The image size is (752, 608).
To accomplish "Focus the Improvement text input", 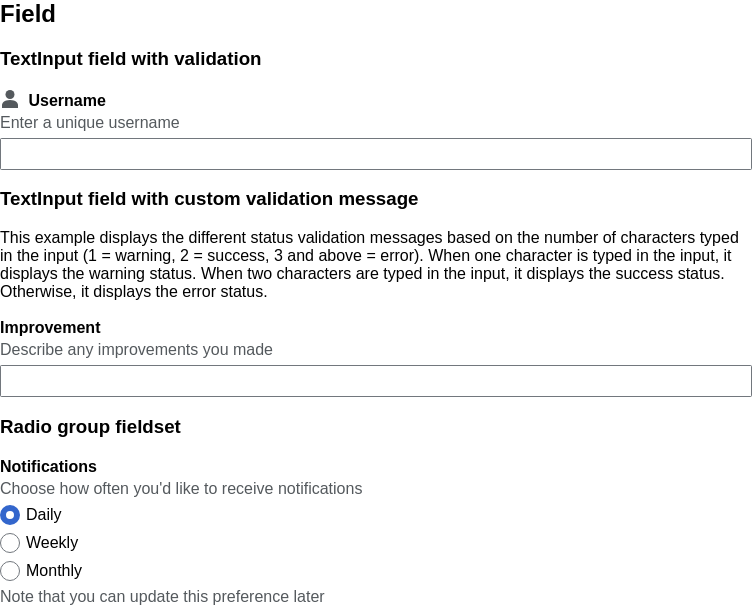I will pyautogui.click(x=376, y=381).
